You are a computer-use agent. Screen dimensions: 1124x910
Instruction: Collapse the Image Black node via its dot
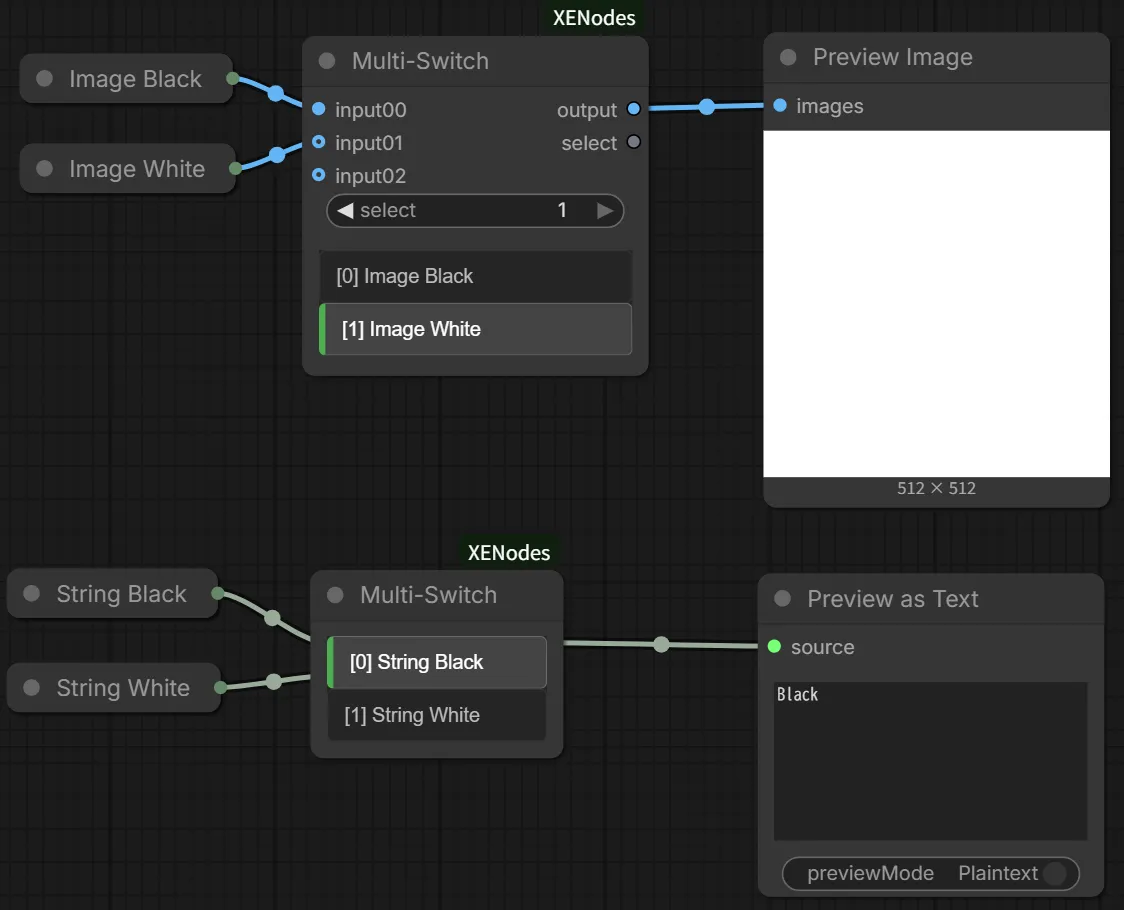click(44, 78)
